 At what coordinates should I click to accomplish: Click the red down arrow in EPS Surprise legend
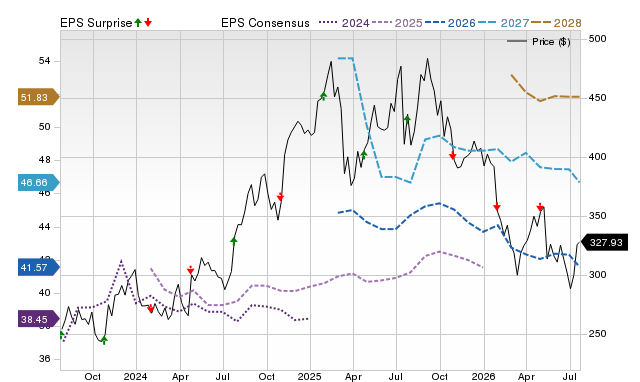coord(148,23)
